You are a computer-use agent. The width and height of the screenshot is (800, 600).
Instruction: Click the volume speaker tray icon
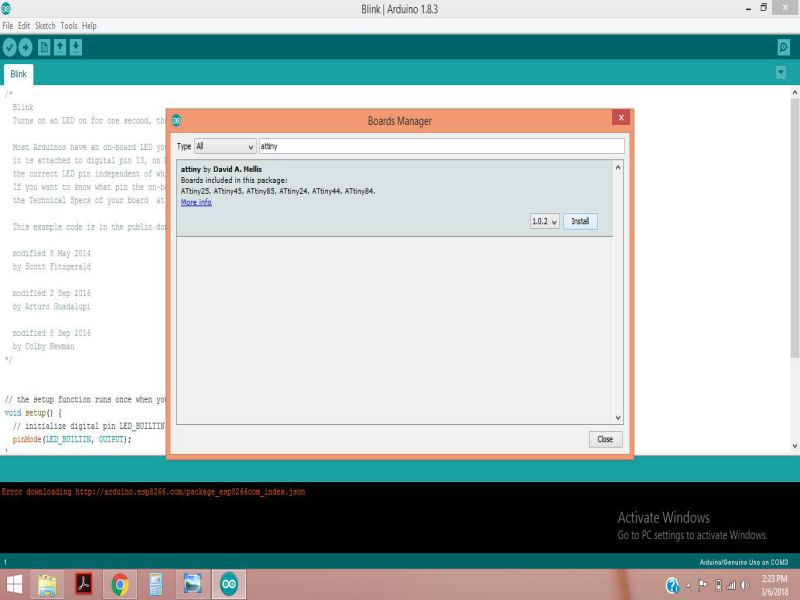pyautogui.click(x=745, y=585)
